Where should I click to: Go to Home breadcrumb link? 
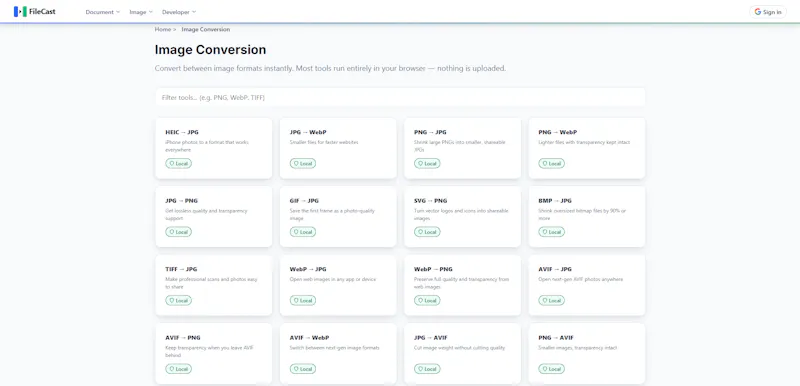[163, 30]
